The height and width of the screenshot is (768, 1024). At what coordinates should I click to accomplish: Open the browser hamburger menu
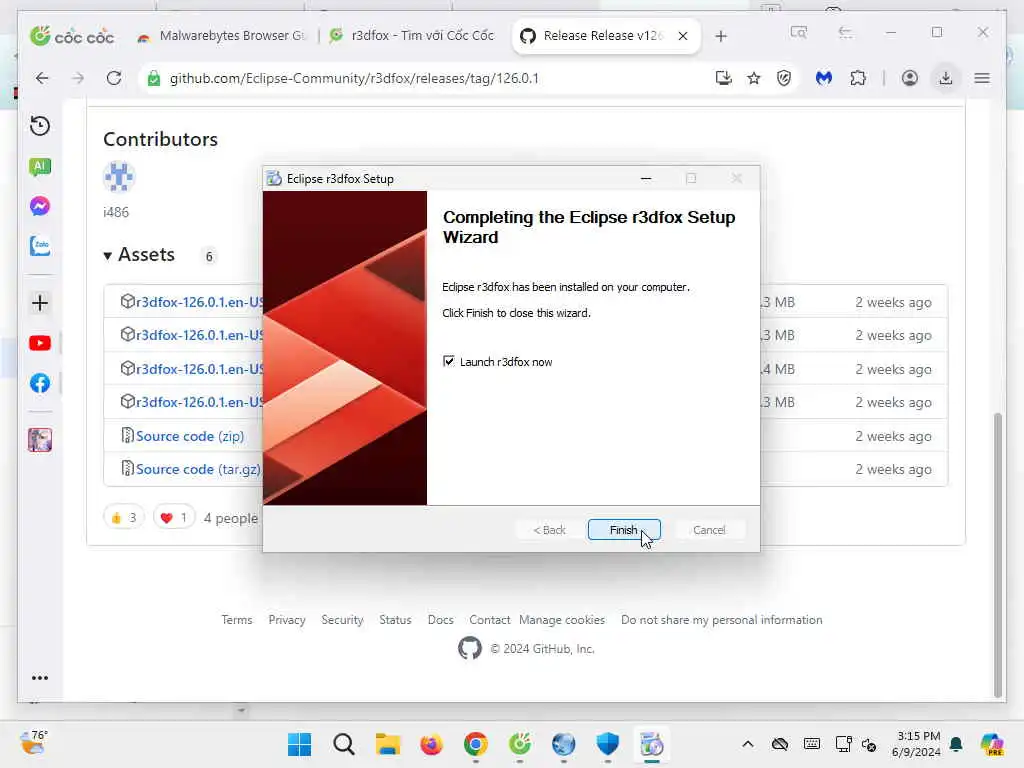click(x=982, y=78)
